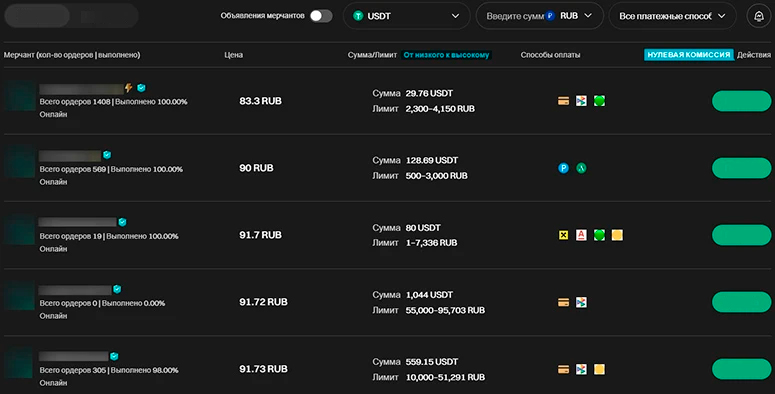Click the limit 10,000–51,291 RUB
The height and width of the screenshot is (394, 775).
click(x=445, y=377)
